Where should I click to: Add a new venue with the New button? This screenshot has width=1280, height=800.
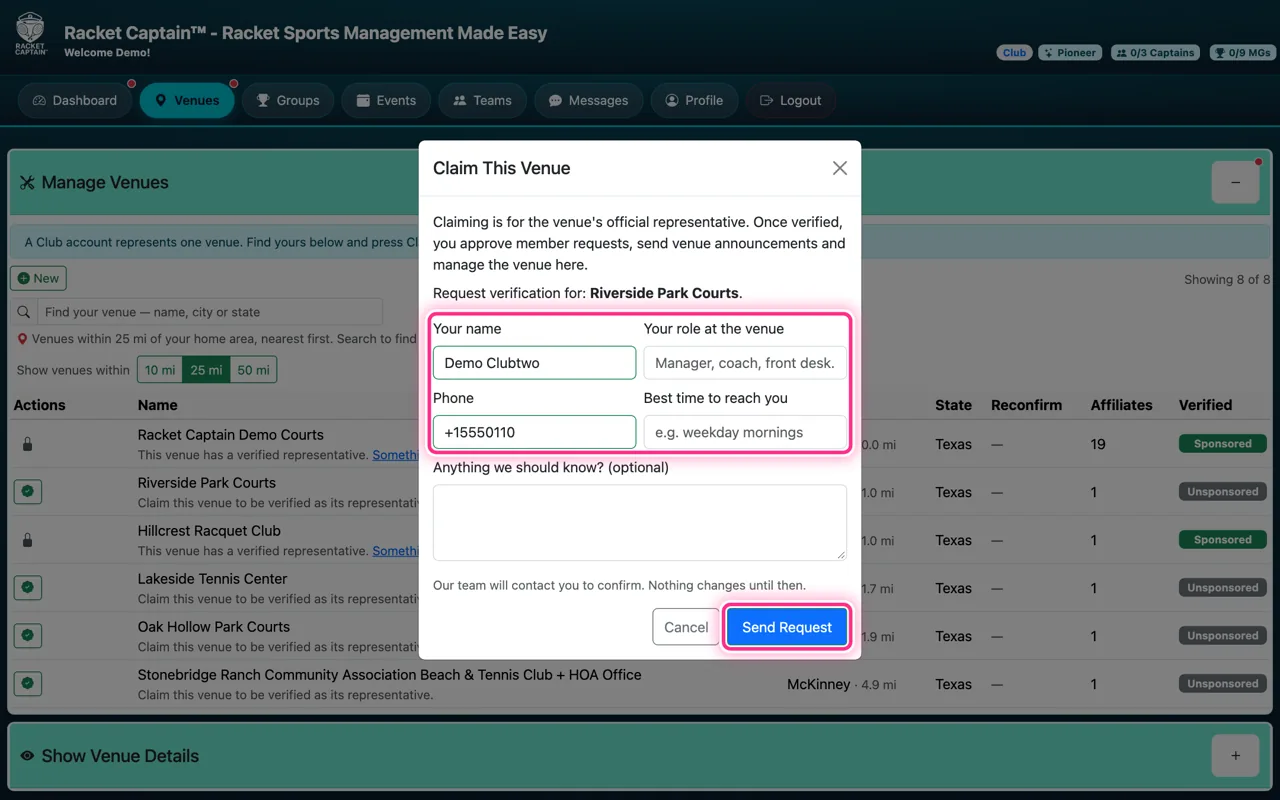38,279
